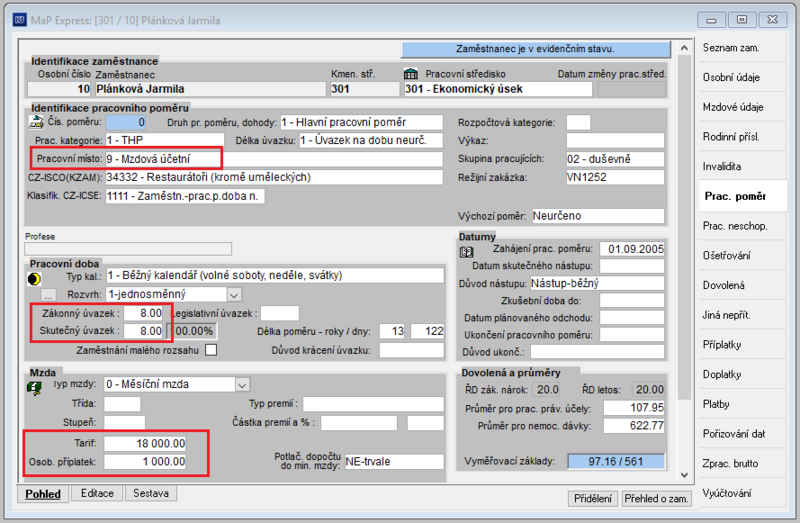Click the Zkušební doba do field
The width and height of the screenshot is (800, 523).
click(x=632, y=301)
